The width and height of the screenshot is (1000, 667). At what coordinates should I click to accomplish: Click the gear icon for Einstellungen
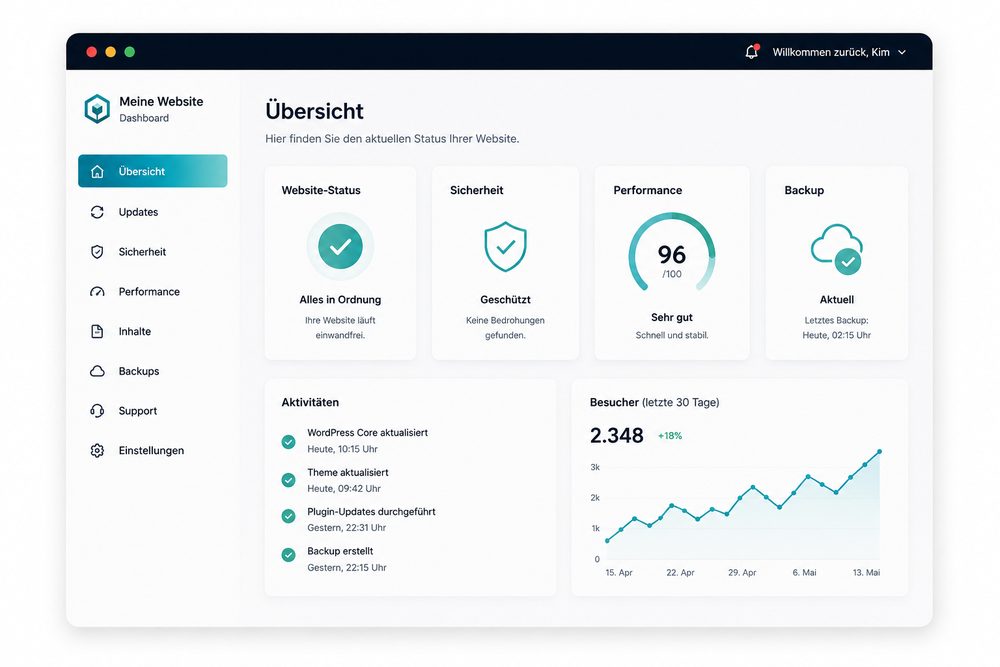coord(97,450)
